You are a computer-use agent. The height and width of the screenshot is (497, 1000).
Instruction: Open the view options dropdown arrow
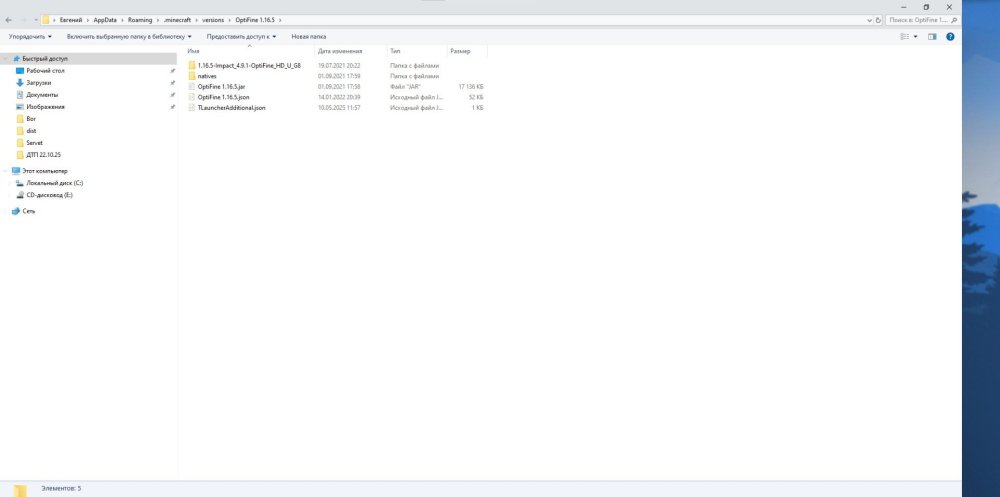(x=916, y=37)
